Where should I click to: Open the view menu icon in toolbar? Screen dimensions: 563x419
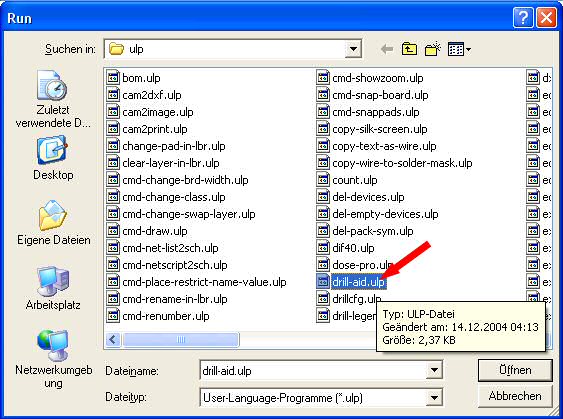click(459, 49)
